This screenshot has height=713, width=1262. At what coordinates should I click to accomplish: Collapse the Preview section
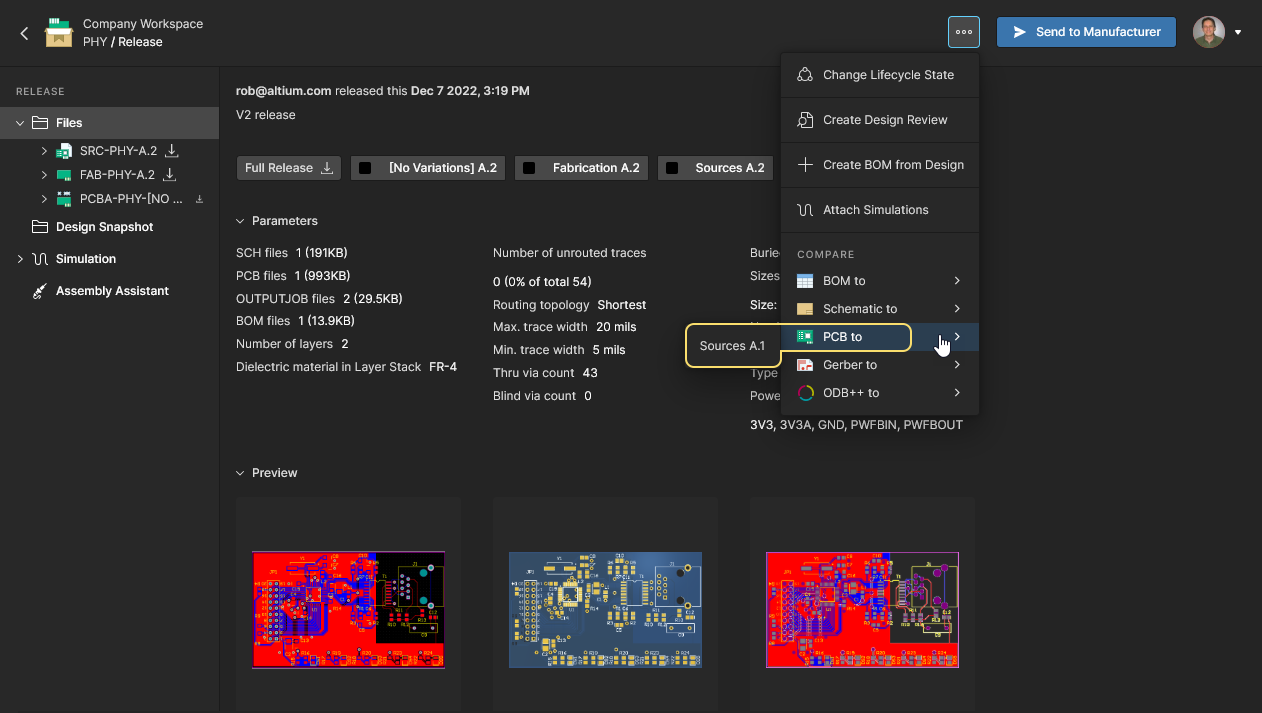pos(240,473)
